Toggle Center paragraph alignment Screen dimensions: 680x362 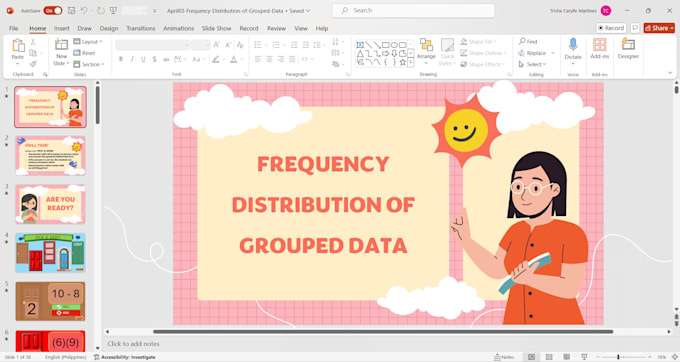[x=269, y=59]
